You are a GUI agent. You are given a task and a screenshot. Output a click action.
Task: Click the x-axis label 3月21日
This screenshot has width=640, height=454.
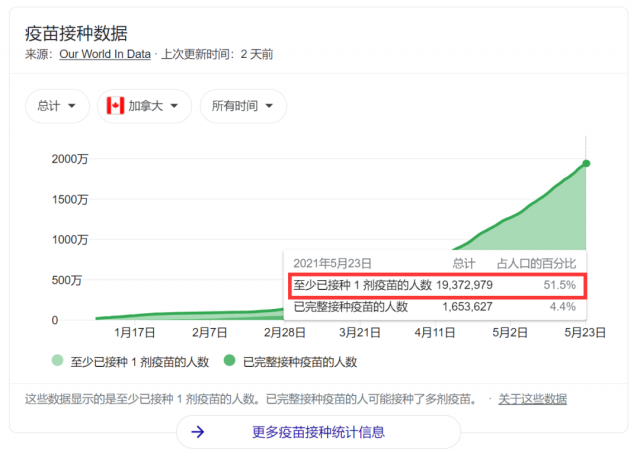coord(360,332)
